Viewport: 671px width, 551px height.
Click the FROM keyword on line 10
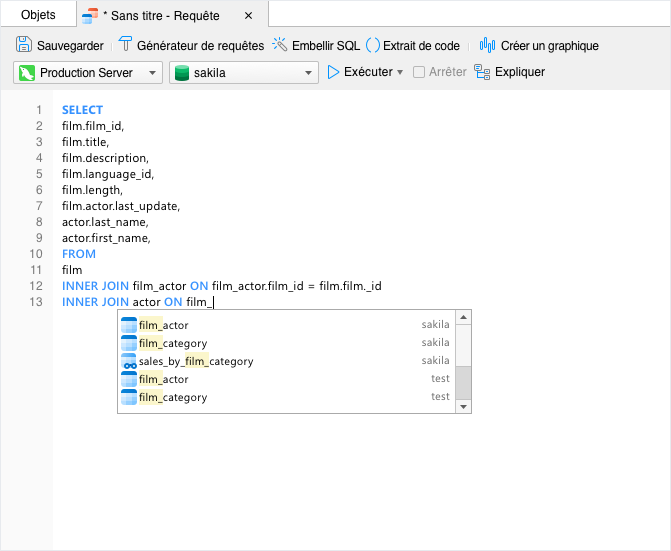pyautogui.click(x=79, y=254)
